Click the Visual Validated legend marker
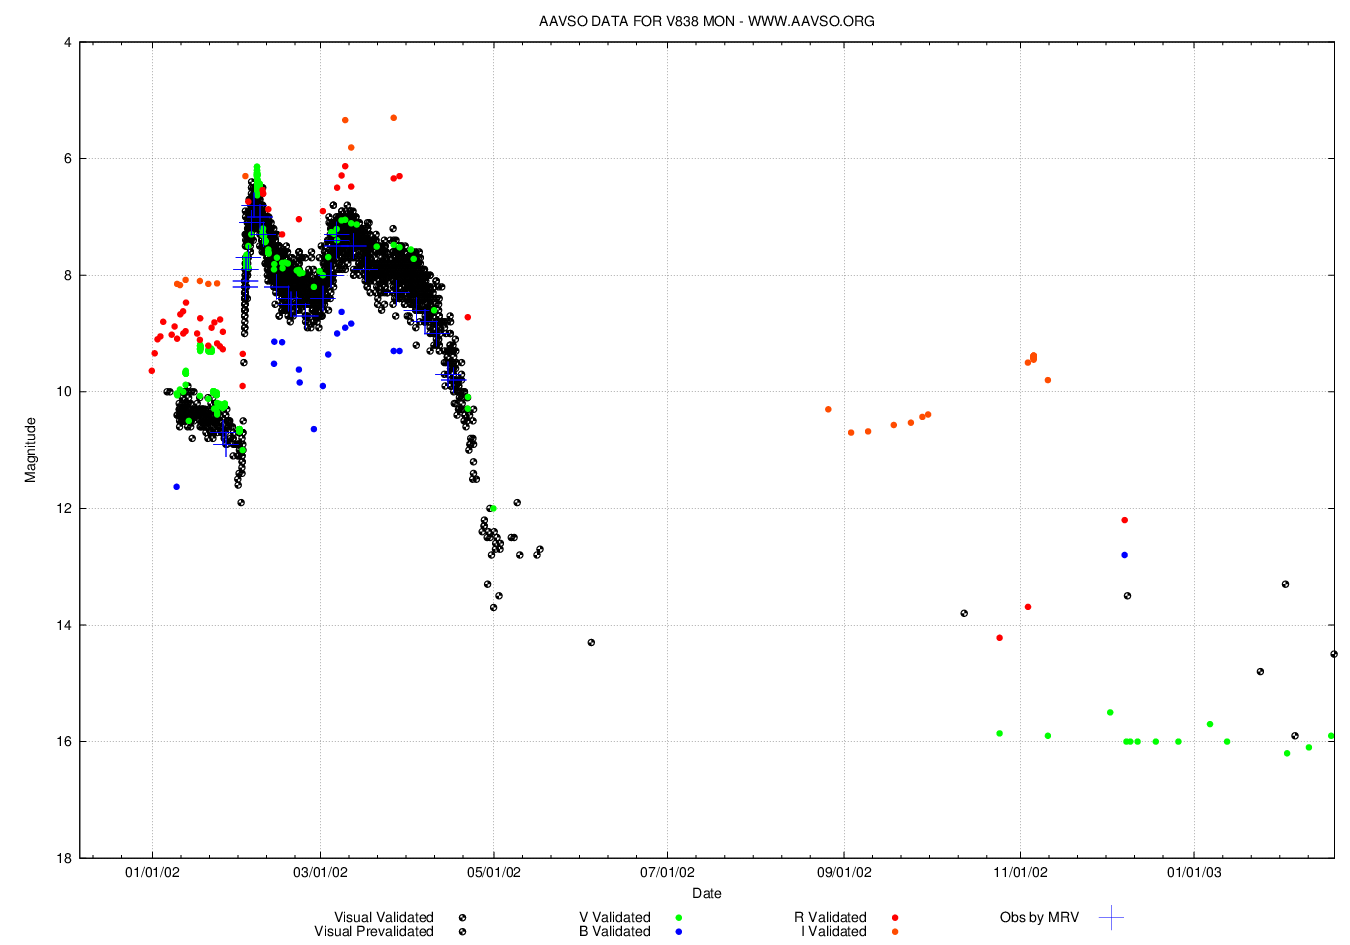The height and width of the screenshot is (945, 1350). (462, 917)
